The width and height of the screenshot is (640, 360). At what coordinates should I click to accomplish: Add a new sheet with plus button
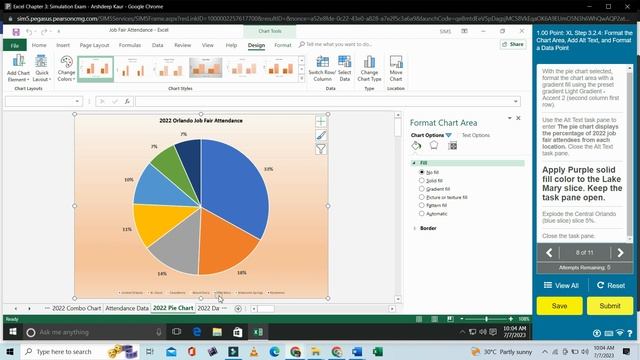(x=238, y=309)
